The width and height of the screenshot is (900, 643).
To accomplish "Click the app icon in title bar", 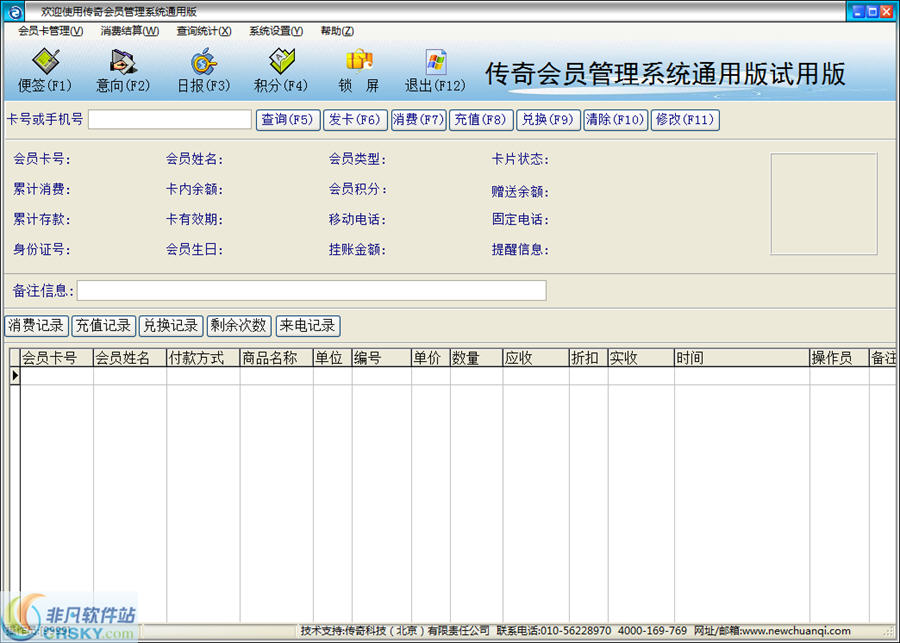I will (x=13, y=11).
